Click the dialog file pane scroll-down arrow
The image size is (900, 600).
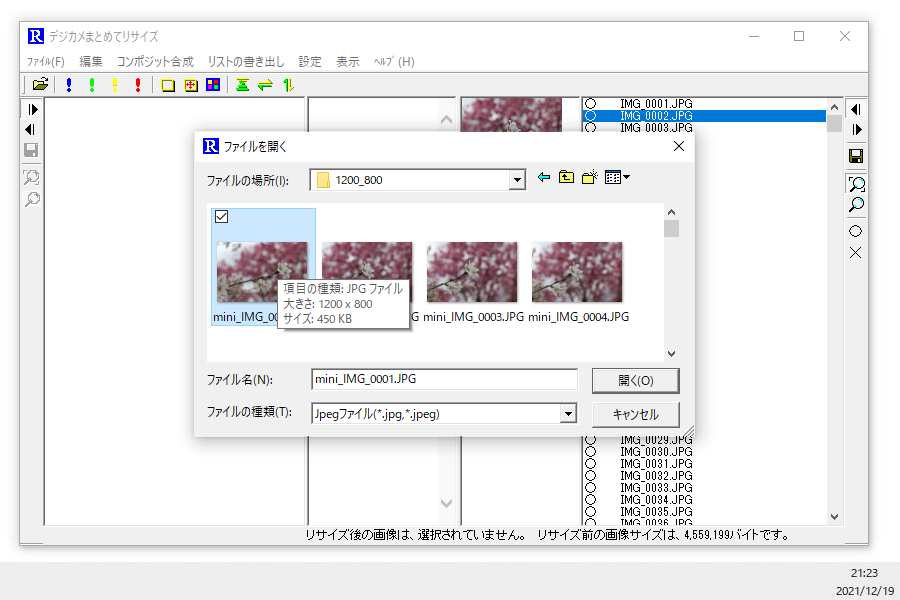pos(672,354)
